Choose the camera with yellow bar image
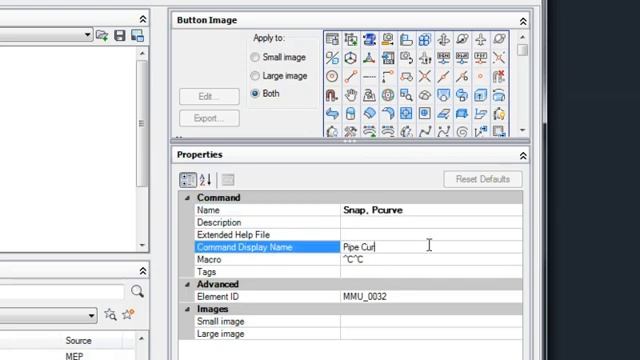 [x=388, y=40]
